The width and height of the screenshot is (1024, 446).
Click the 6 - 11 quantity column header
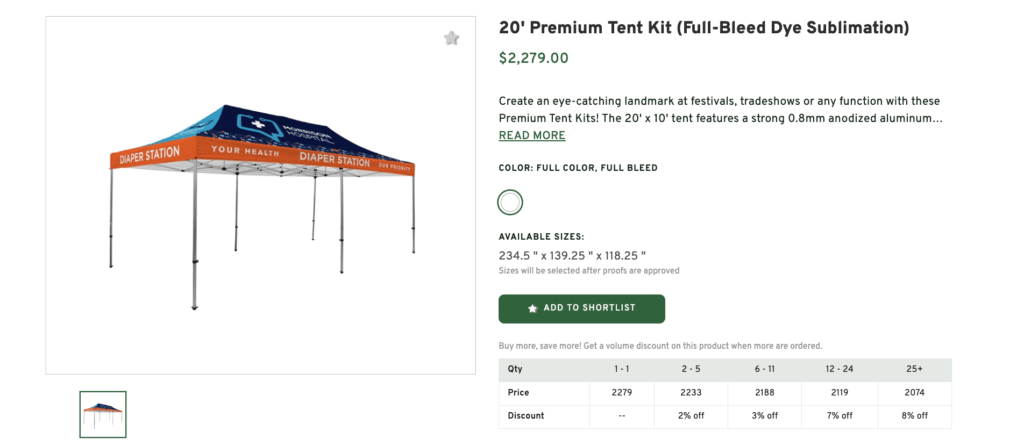tap(766, 369)
